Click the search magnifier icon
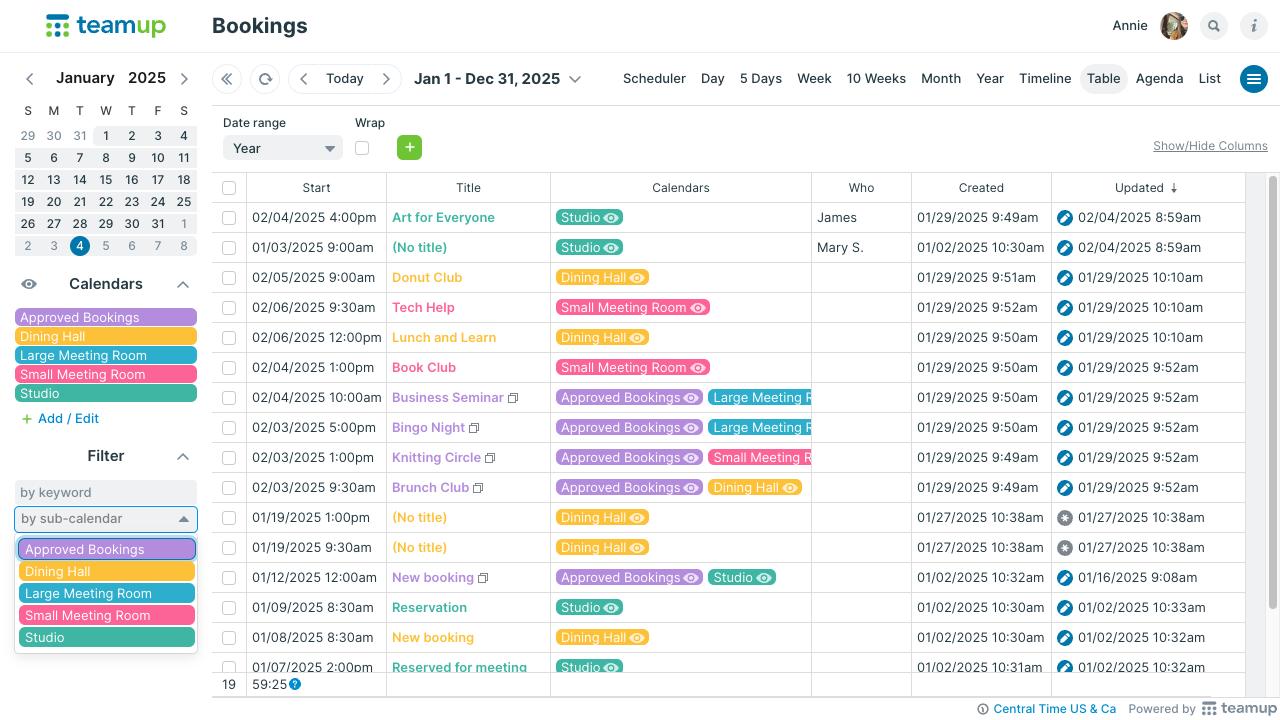The width and height of the screenshot is (1280, 720). coord(1214,26)
